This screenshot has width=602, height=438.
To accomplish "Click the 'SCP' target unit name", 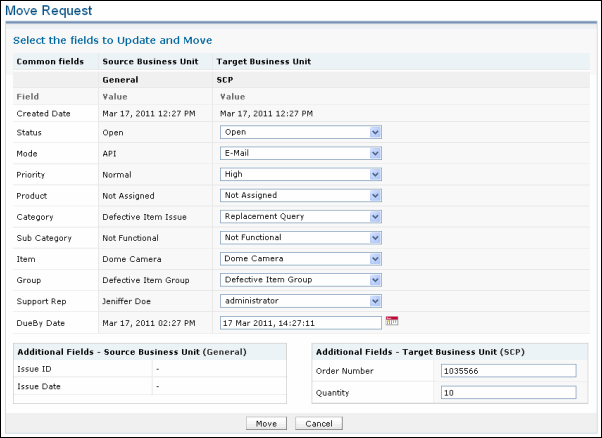I will pos(225,80).
